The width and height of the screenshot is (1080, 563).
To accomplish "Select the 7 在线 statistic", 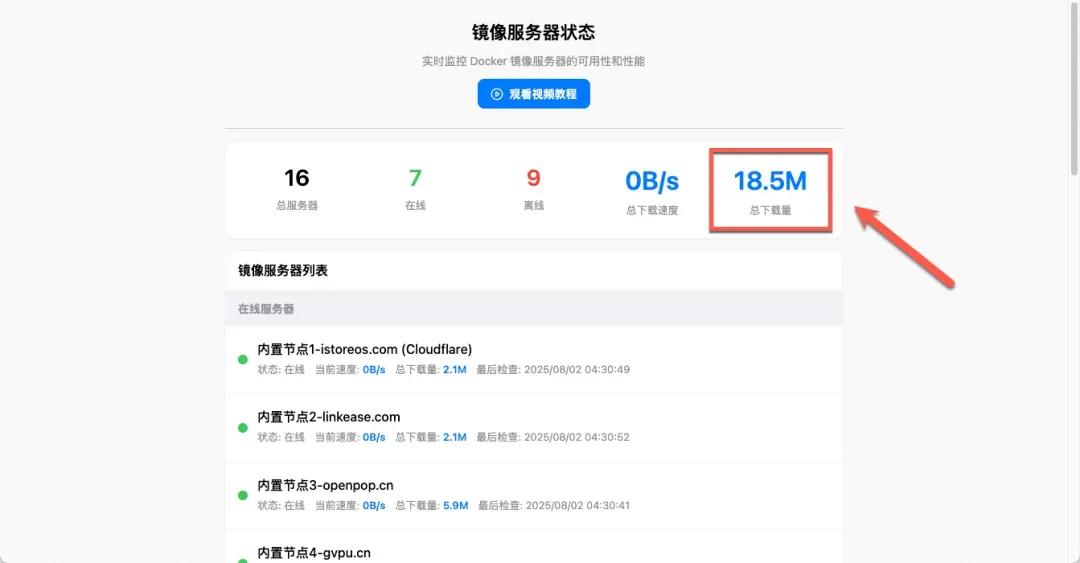I will pos(415,188).
